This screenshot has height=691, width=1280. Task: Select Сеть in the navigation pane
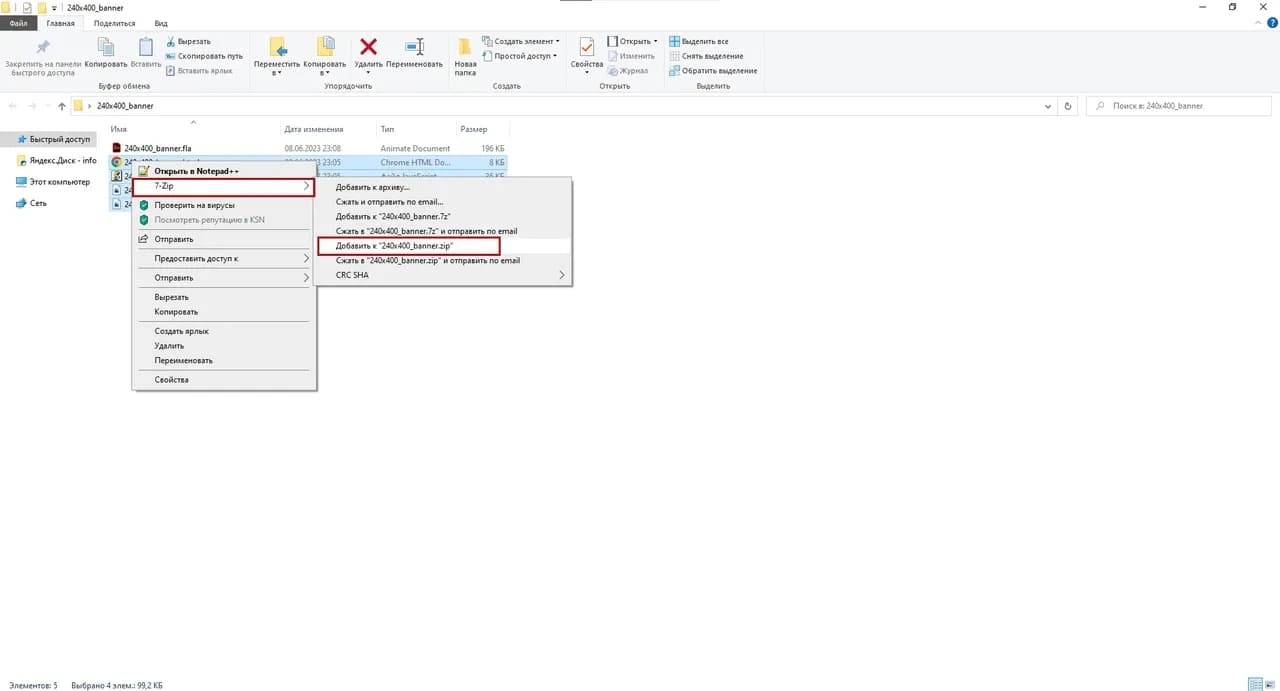pos(31,203)
